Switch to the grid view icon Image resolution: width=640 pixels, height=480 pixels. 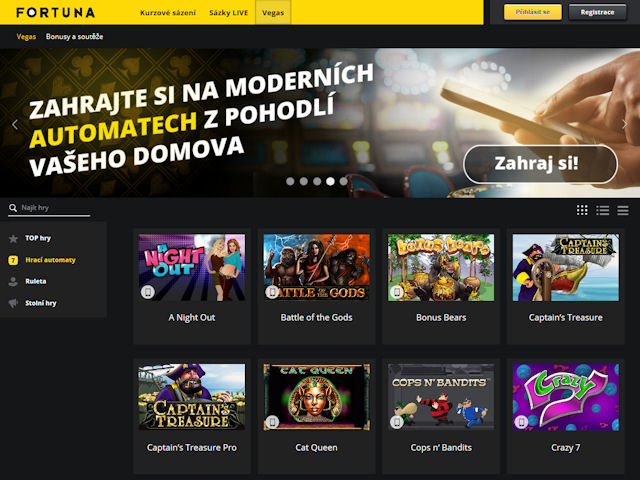click(x=582, y=210)
